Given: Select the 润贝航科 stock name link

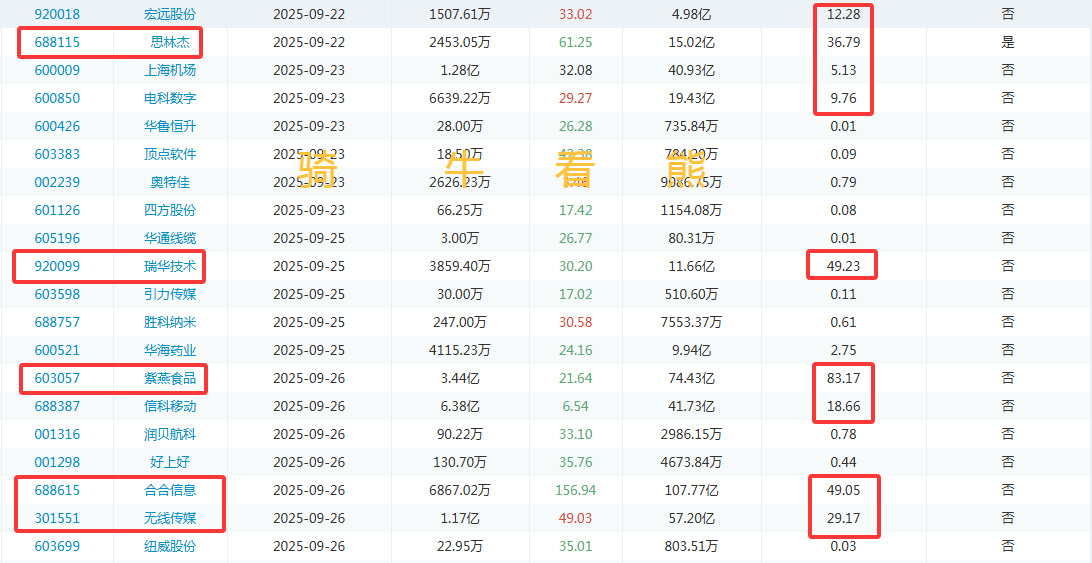Looking at the screenshot, I should tap(169, 434).
